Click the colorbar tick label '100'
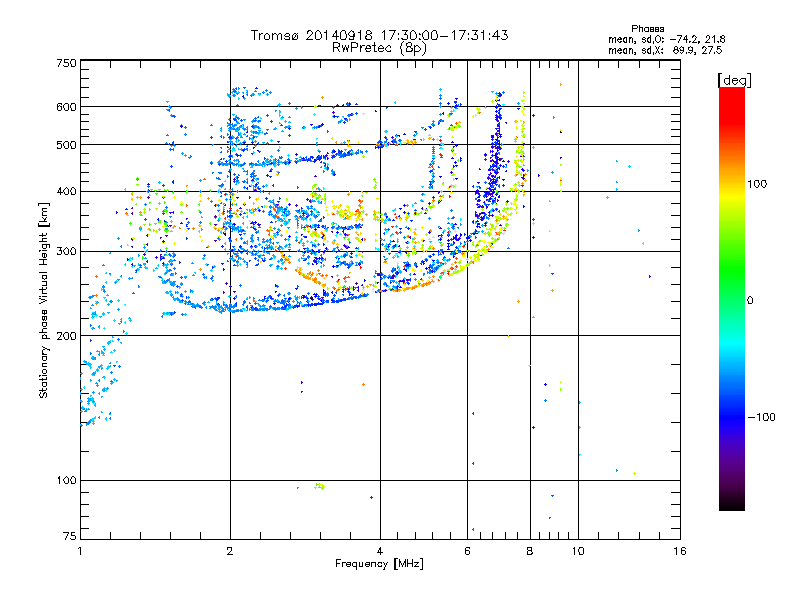Viewport: 800px width, 600px height. pyautogui.click(x=757, y=184)
